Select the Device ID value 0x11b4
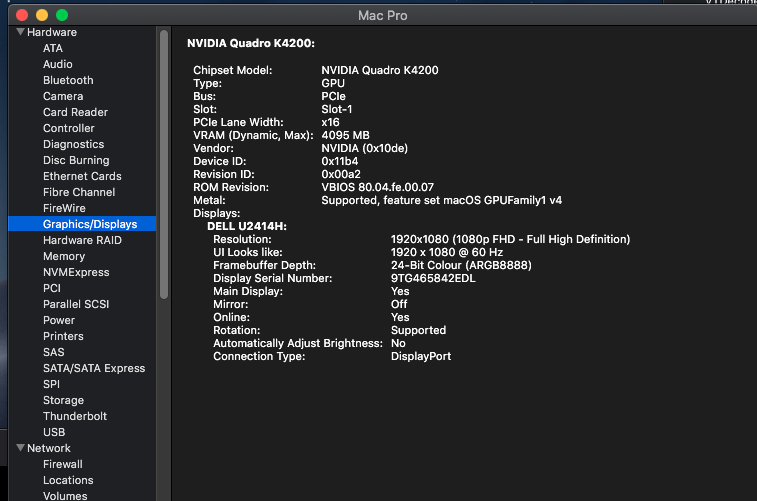The image size is (757, 501). pyautogui.click(x=339, y=161)
